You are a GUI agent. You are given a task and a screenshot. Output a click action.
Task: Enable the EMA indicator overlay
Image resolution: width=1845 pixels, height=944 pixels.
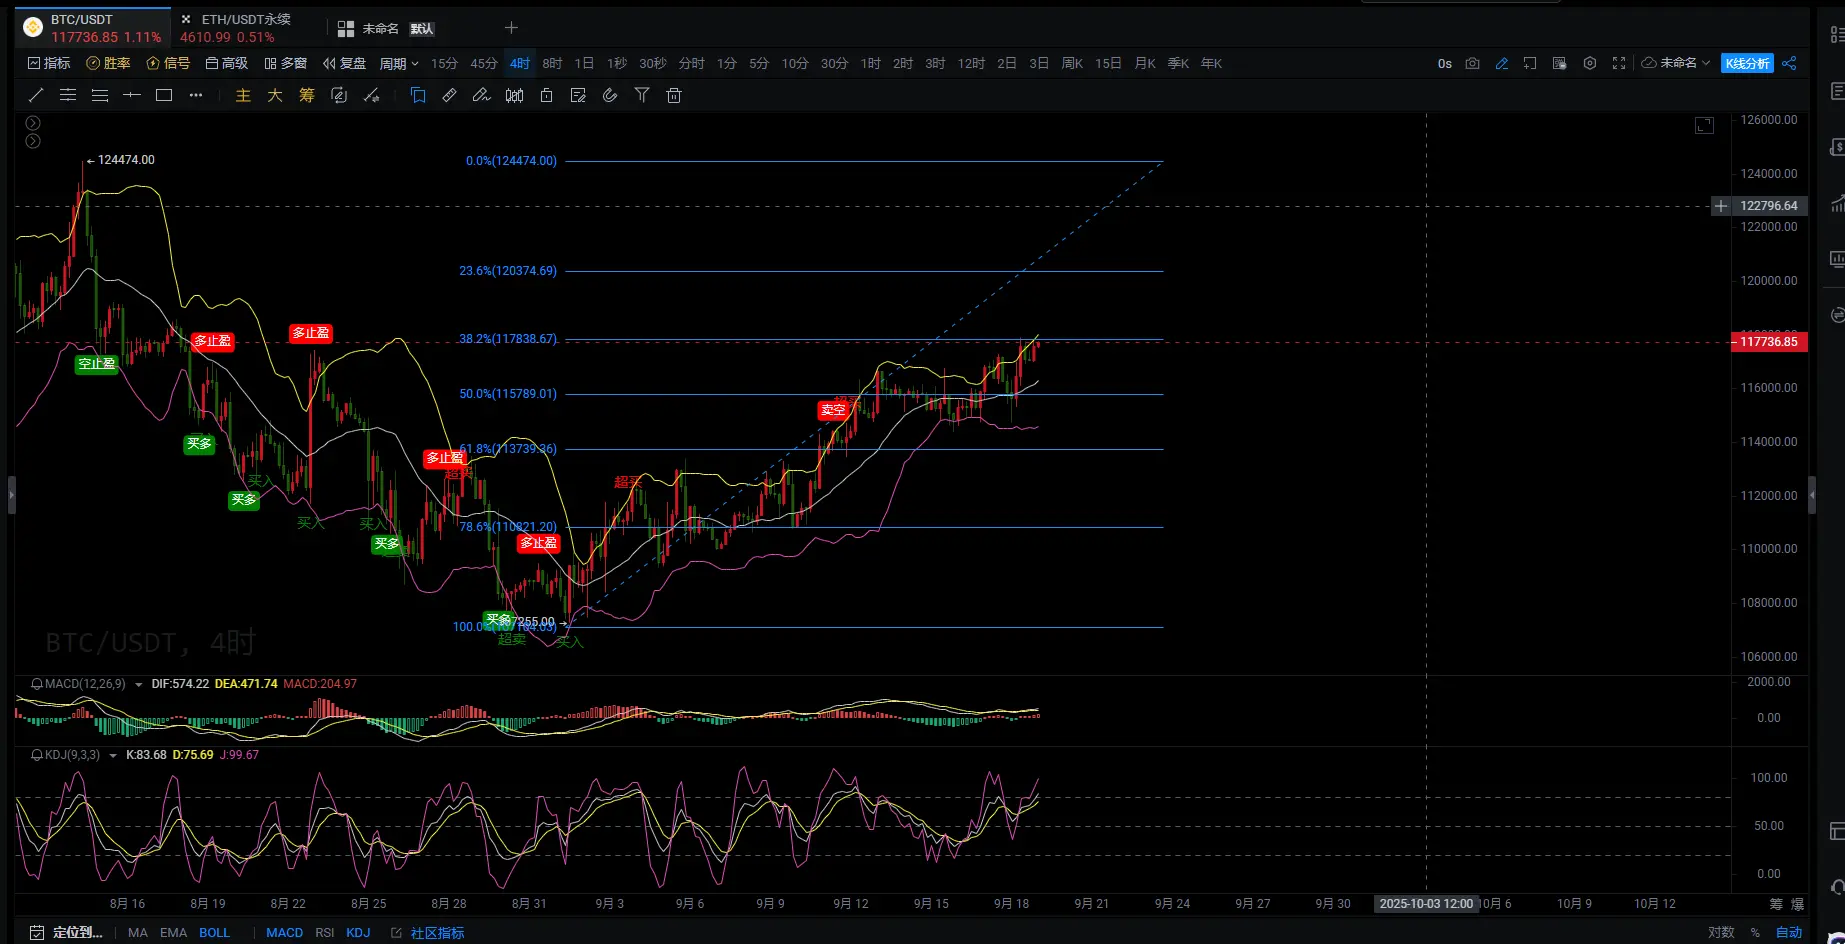coord(173,932)
